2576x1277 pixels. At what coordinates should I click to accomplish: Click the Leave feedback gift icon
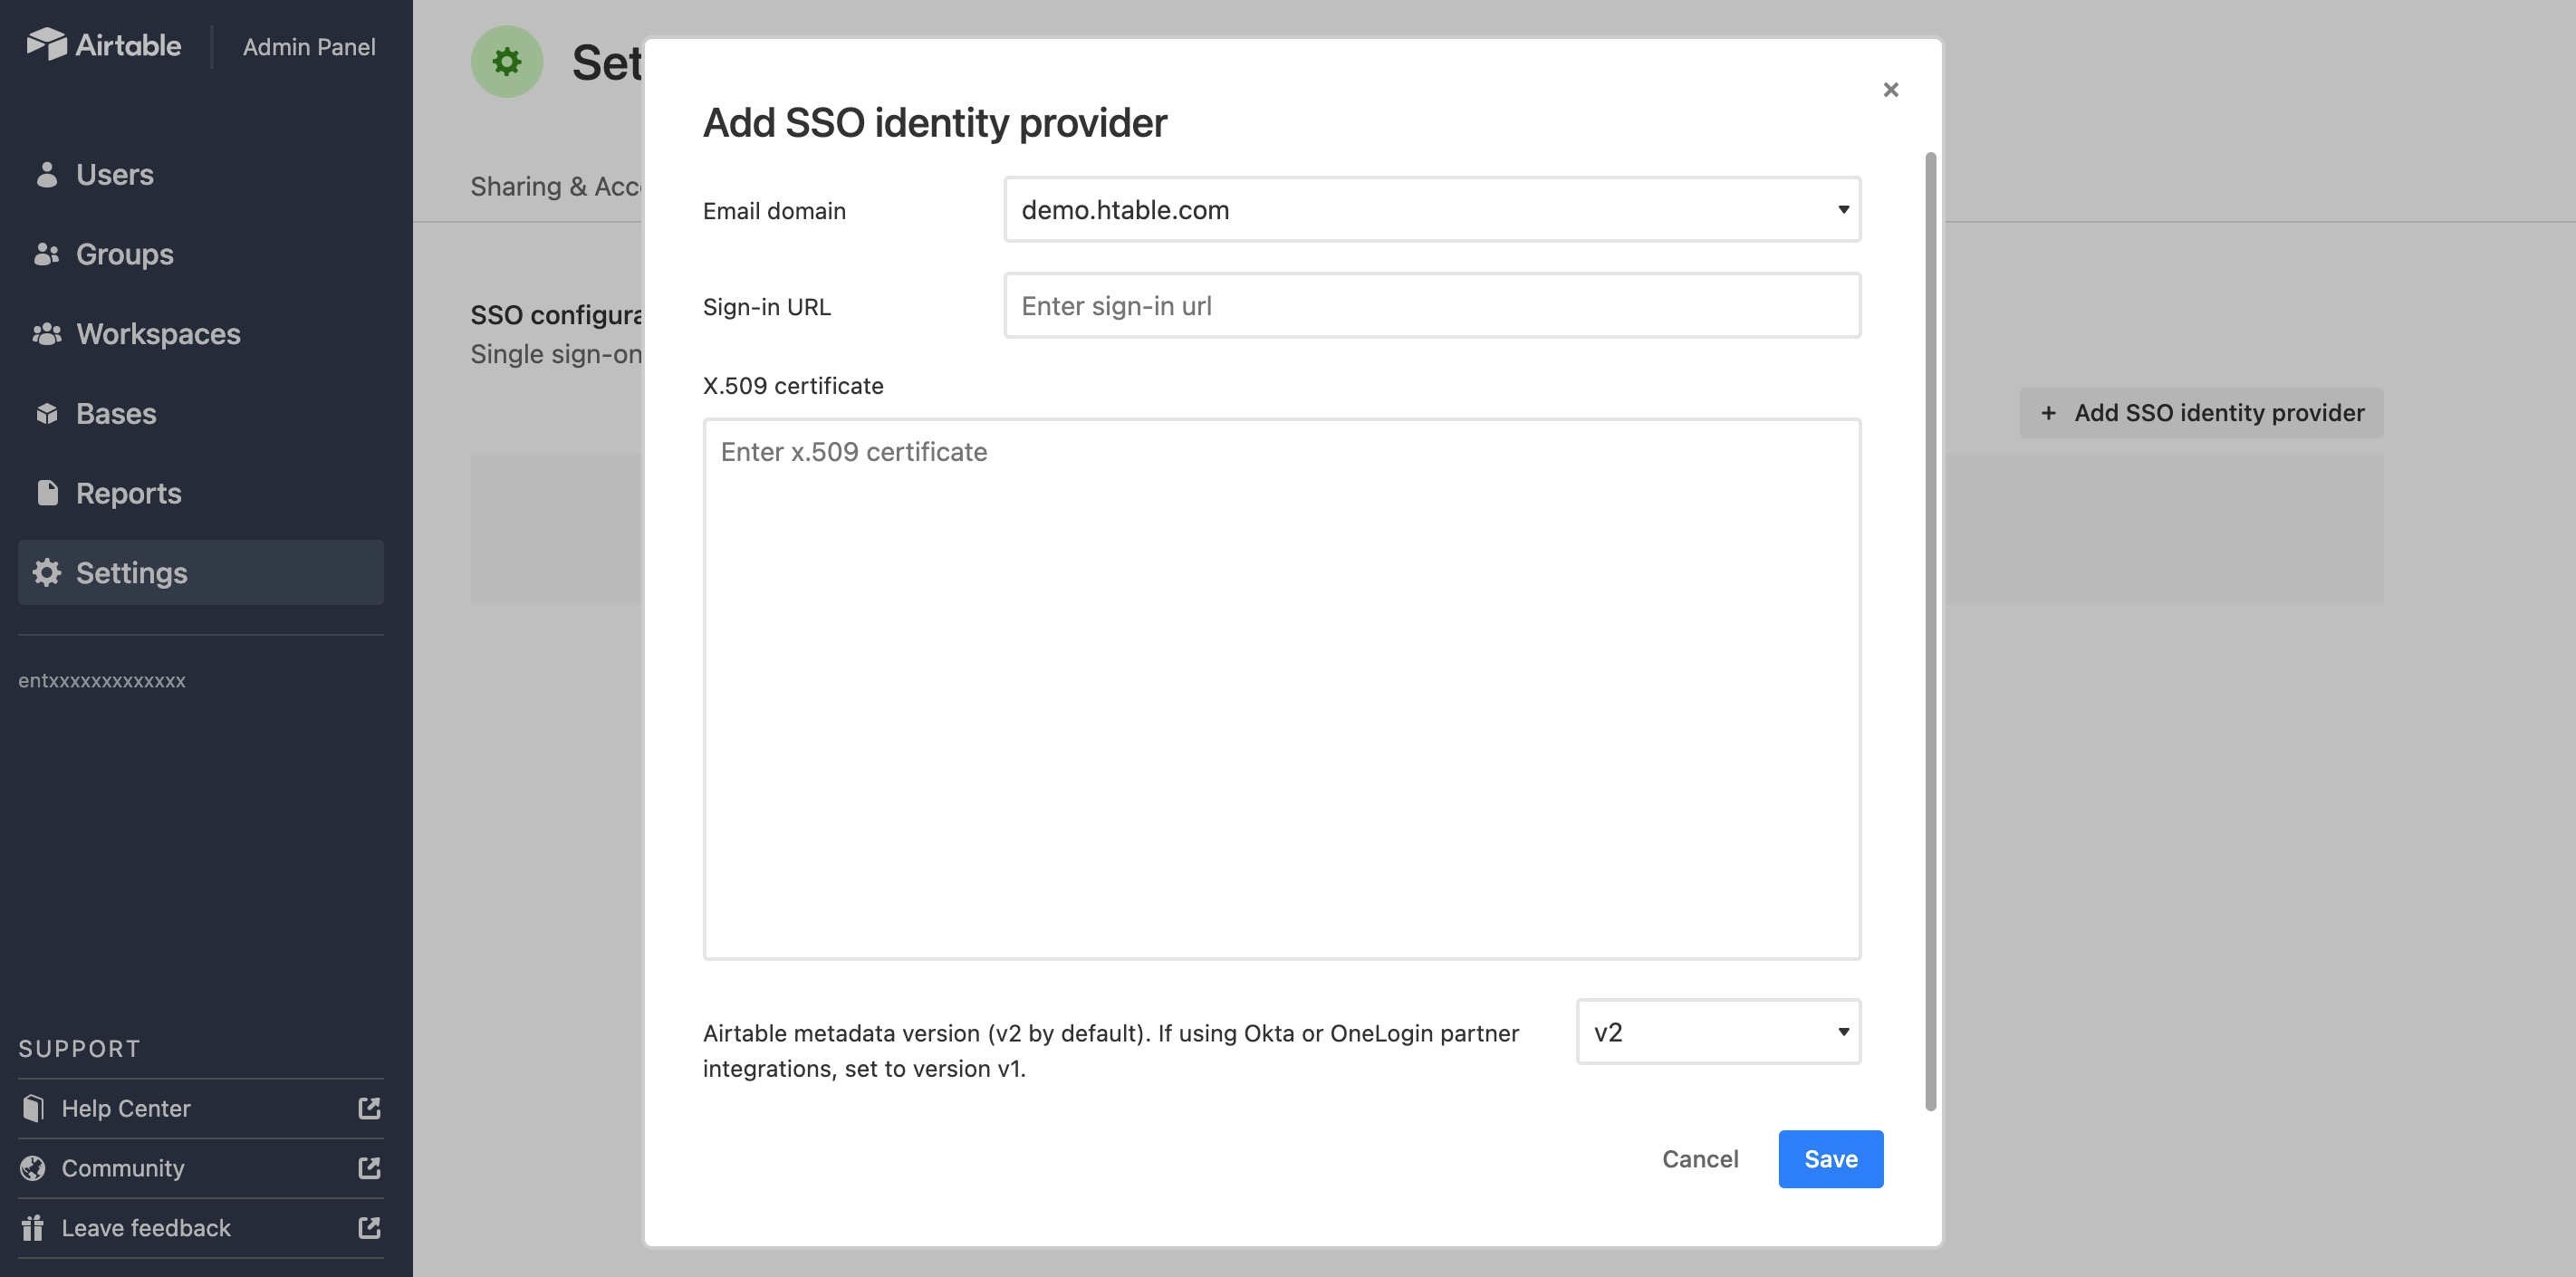pos(33,1228)
